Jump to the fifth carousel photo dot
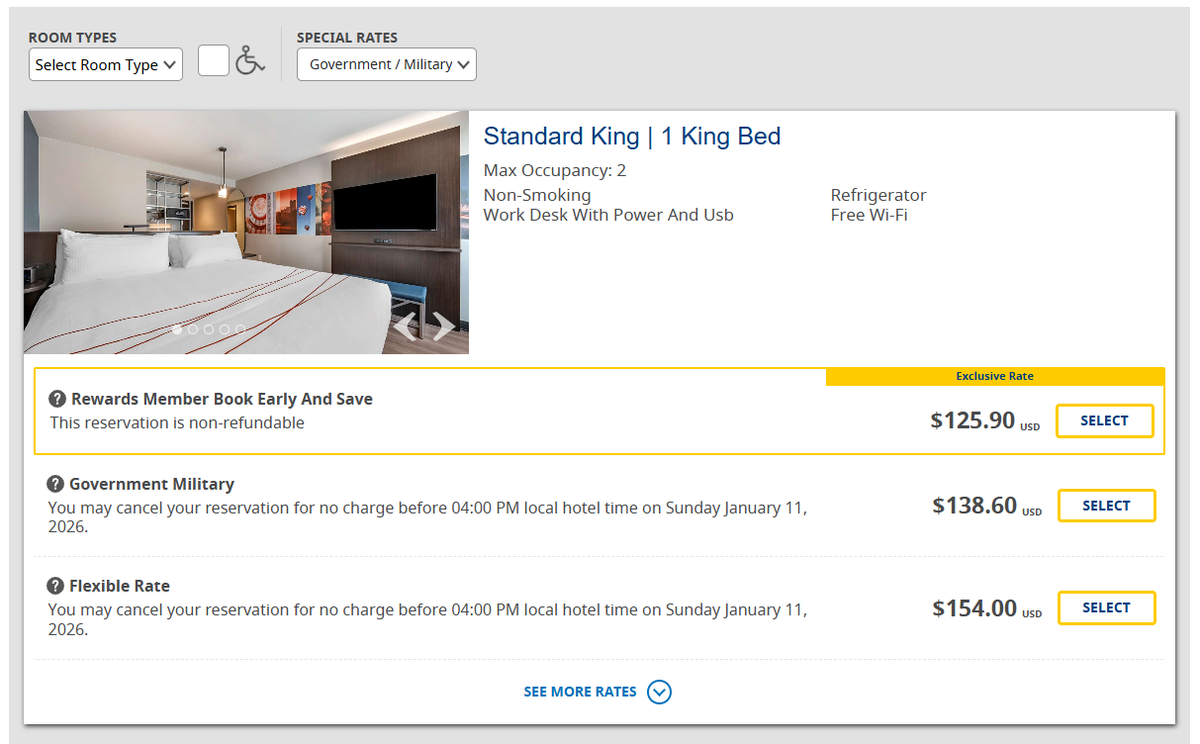1200x744 pixels. click(x=240, y=329)
